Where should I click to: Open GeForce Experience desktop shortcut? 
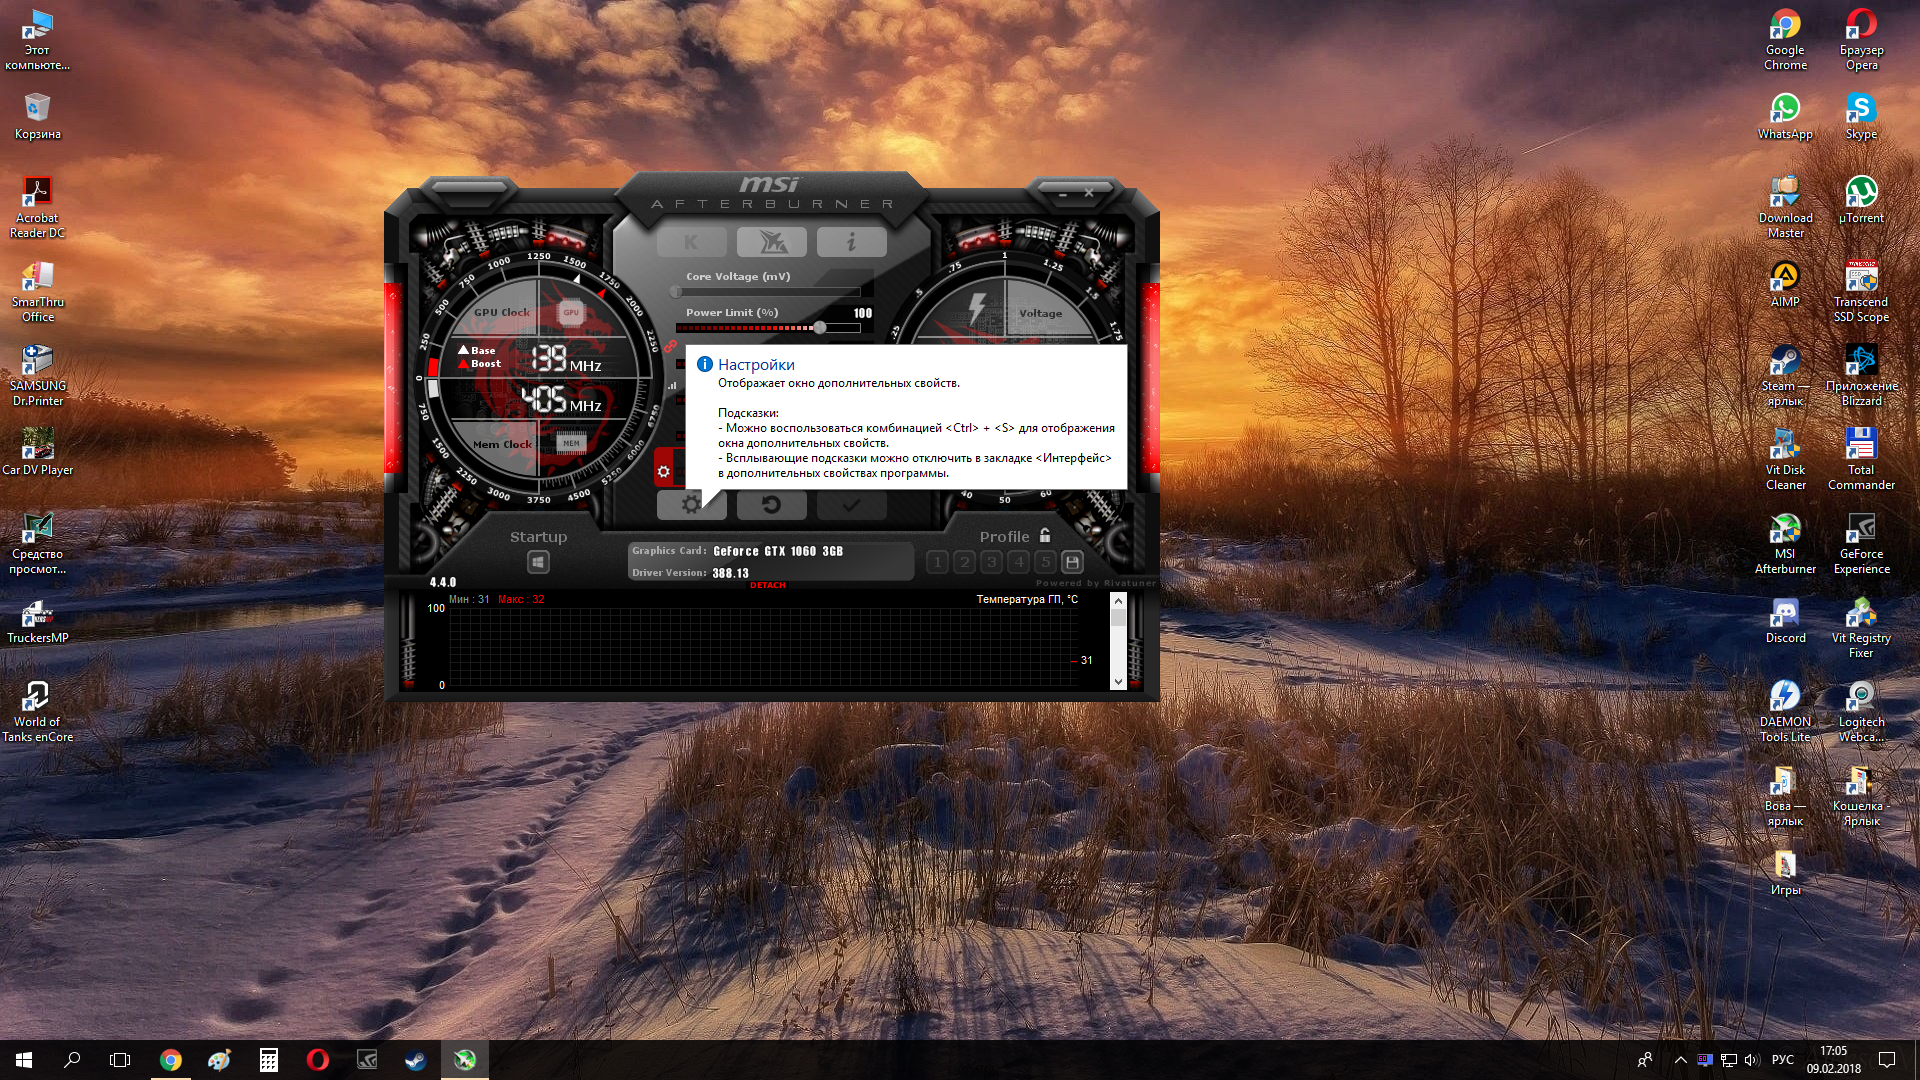pyautogui.click(x=1861, y=543)
